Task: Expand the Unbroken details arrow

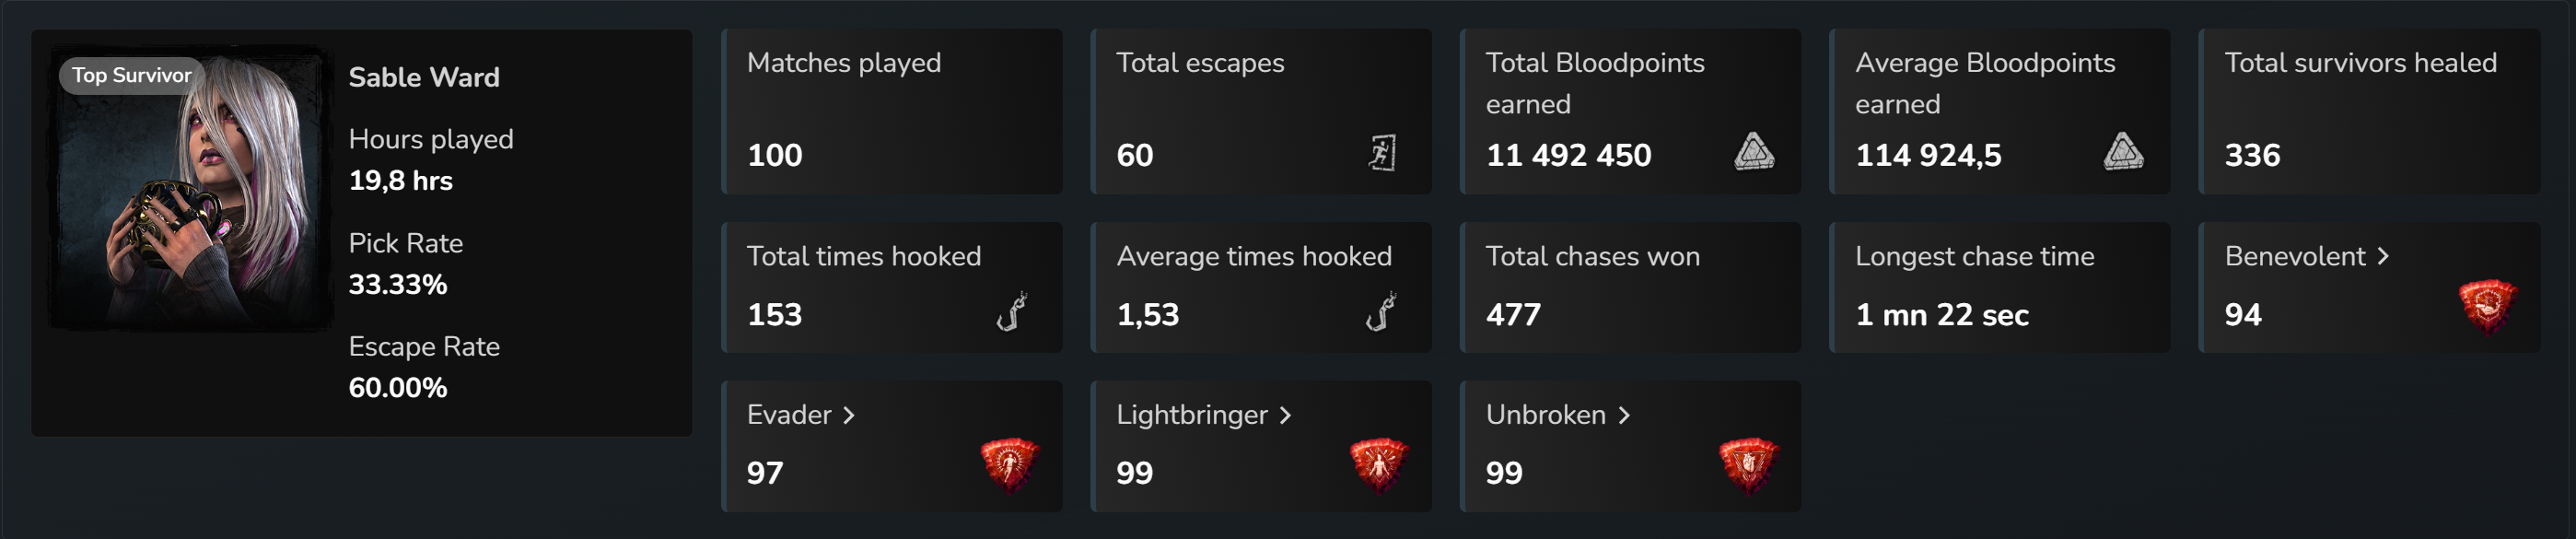Action: 1625,415
